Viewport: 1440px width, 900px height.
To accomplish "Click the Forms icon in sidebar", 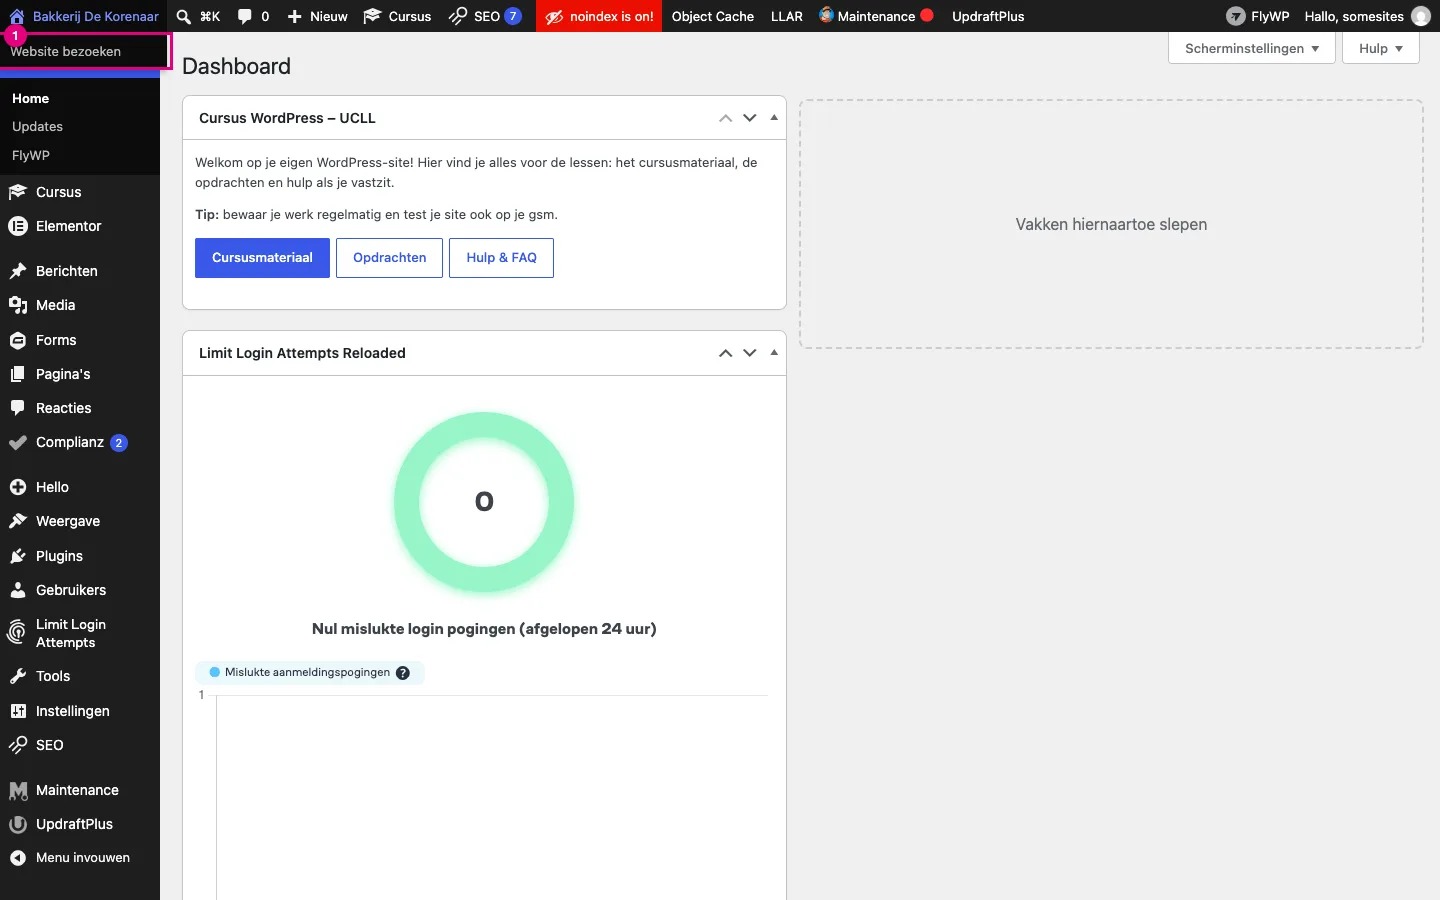I will click(18, 340).
